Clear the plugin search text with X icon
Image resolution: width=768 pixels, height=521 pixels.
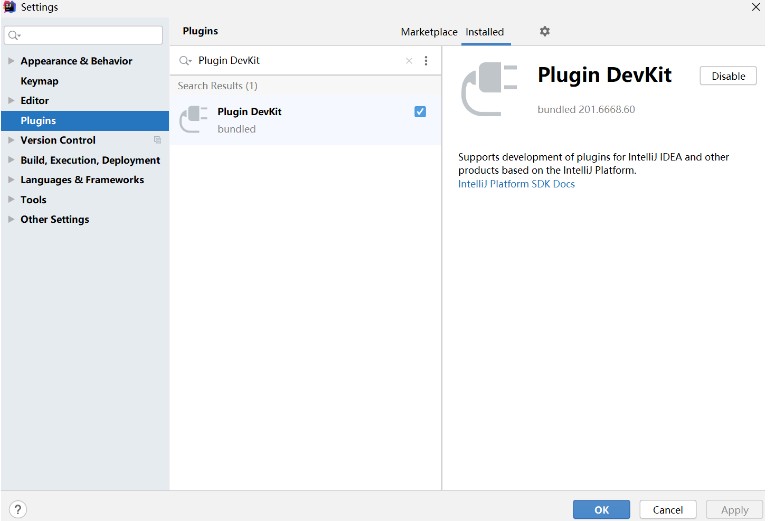[408, 61]
